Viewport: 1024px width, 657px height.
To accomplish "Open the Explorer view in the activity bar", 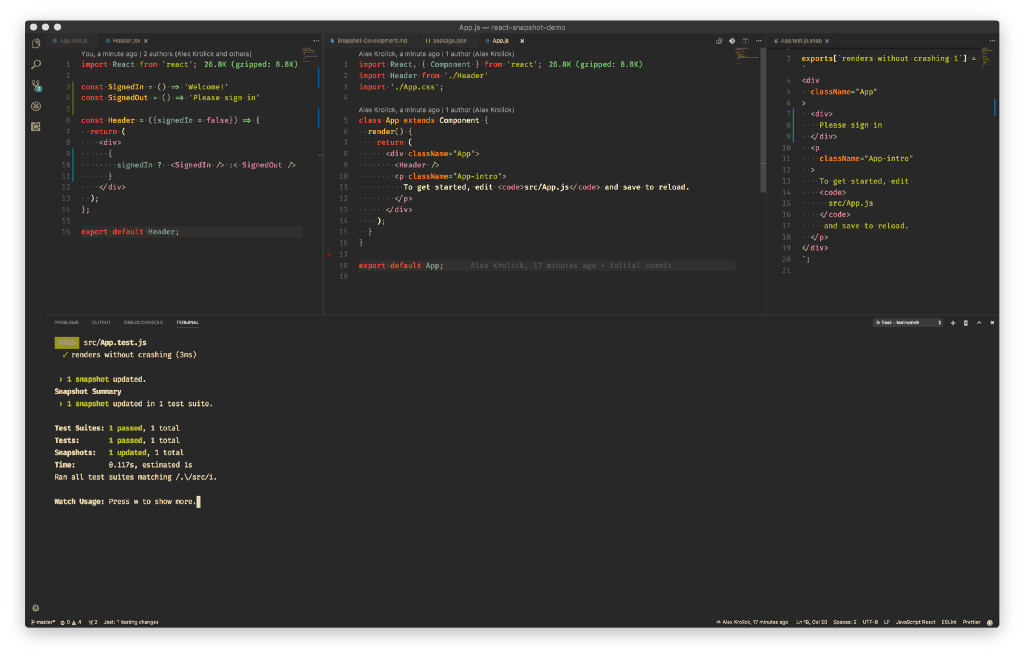I will point(36,43).
